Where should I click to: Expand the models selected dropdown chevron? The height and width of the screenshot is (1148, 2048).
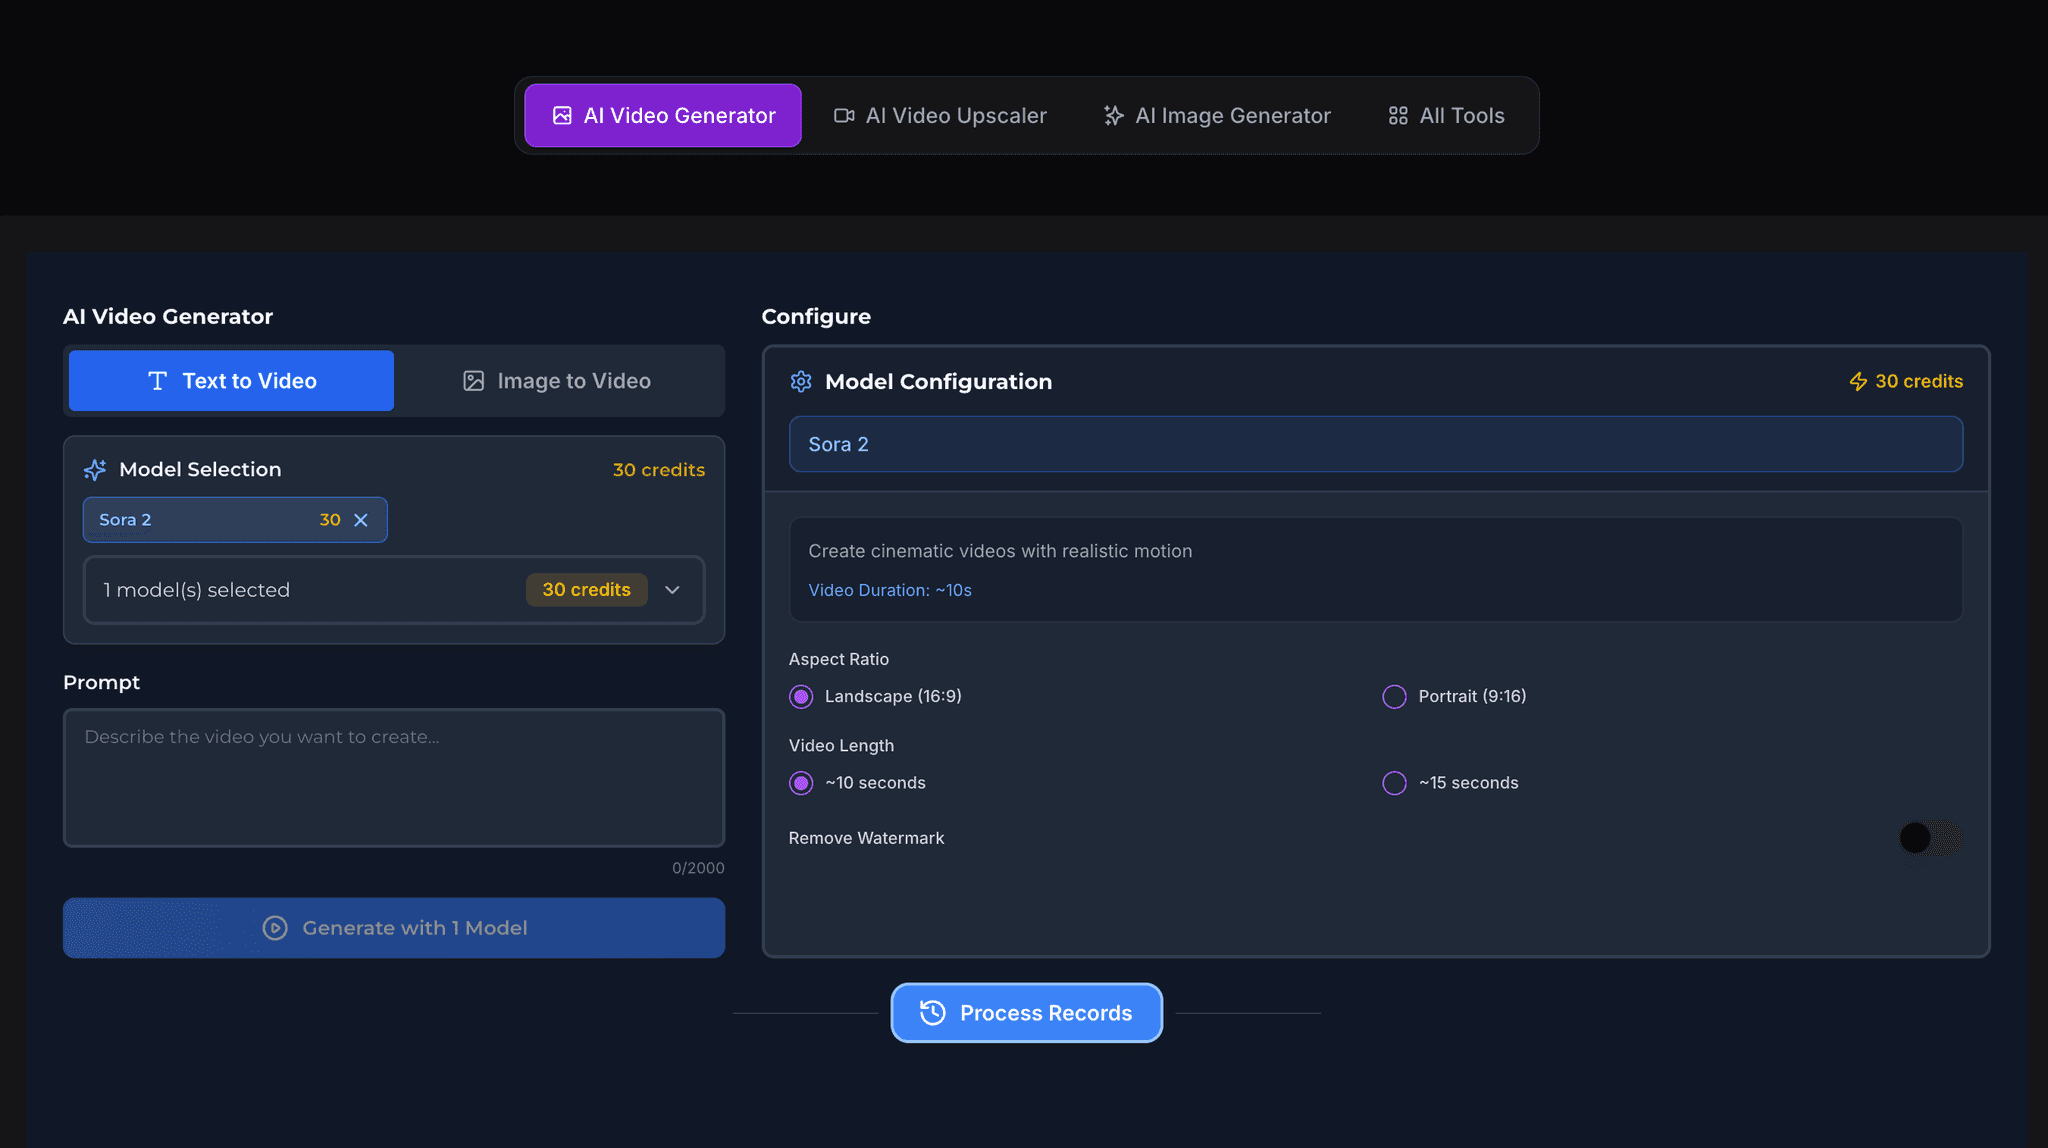coord(672,590)
